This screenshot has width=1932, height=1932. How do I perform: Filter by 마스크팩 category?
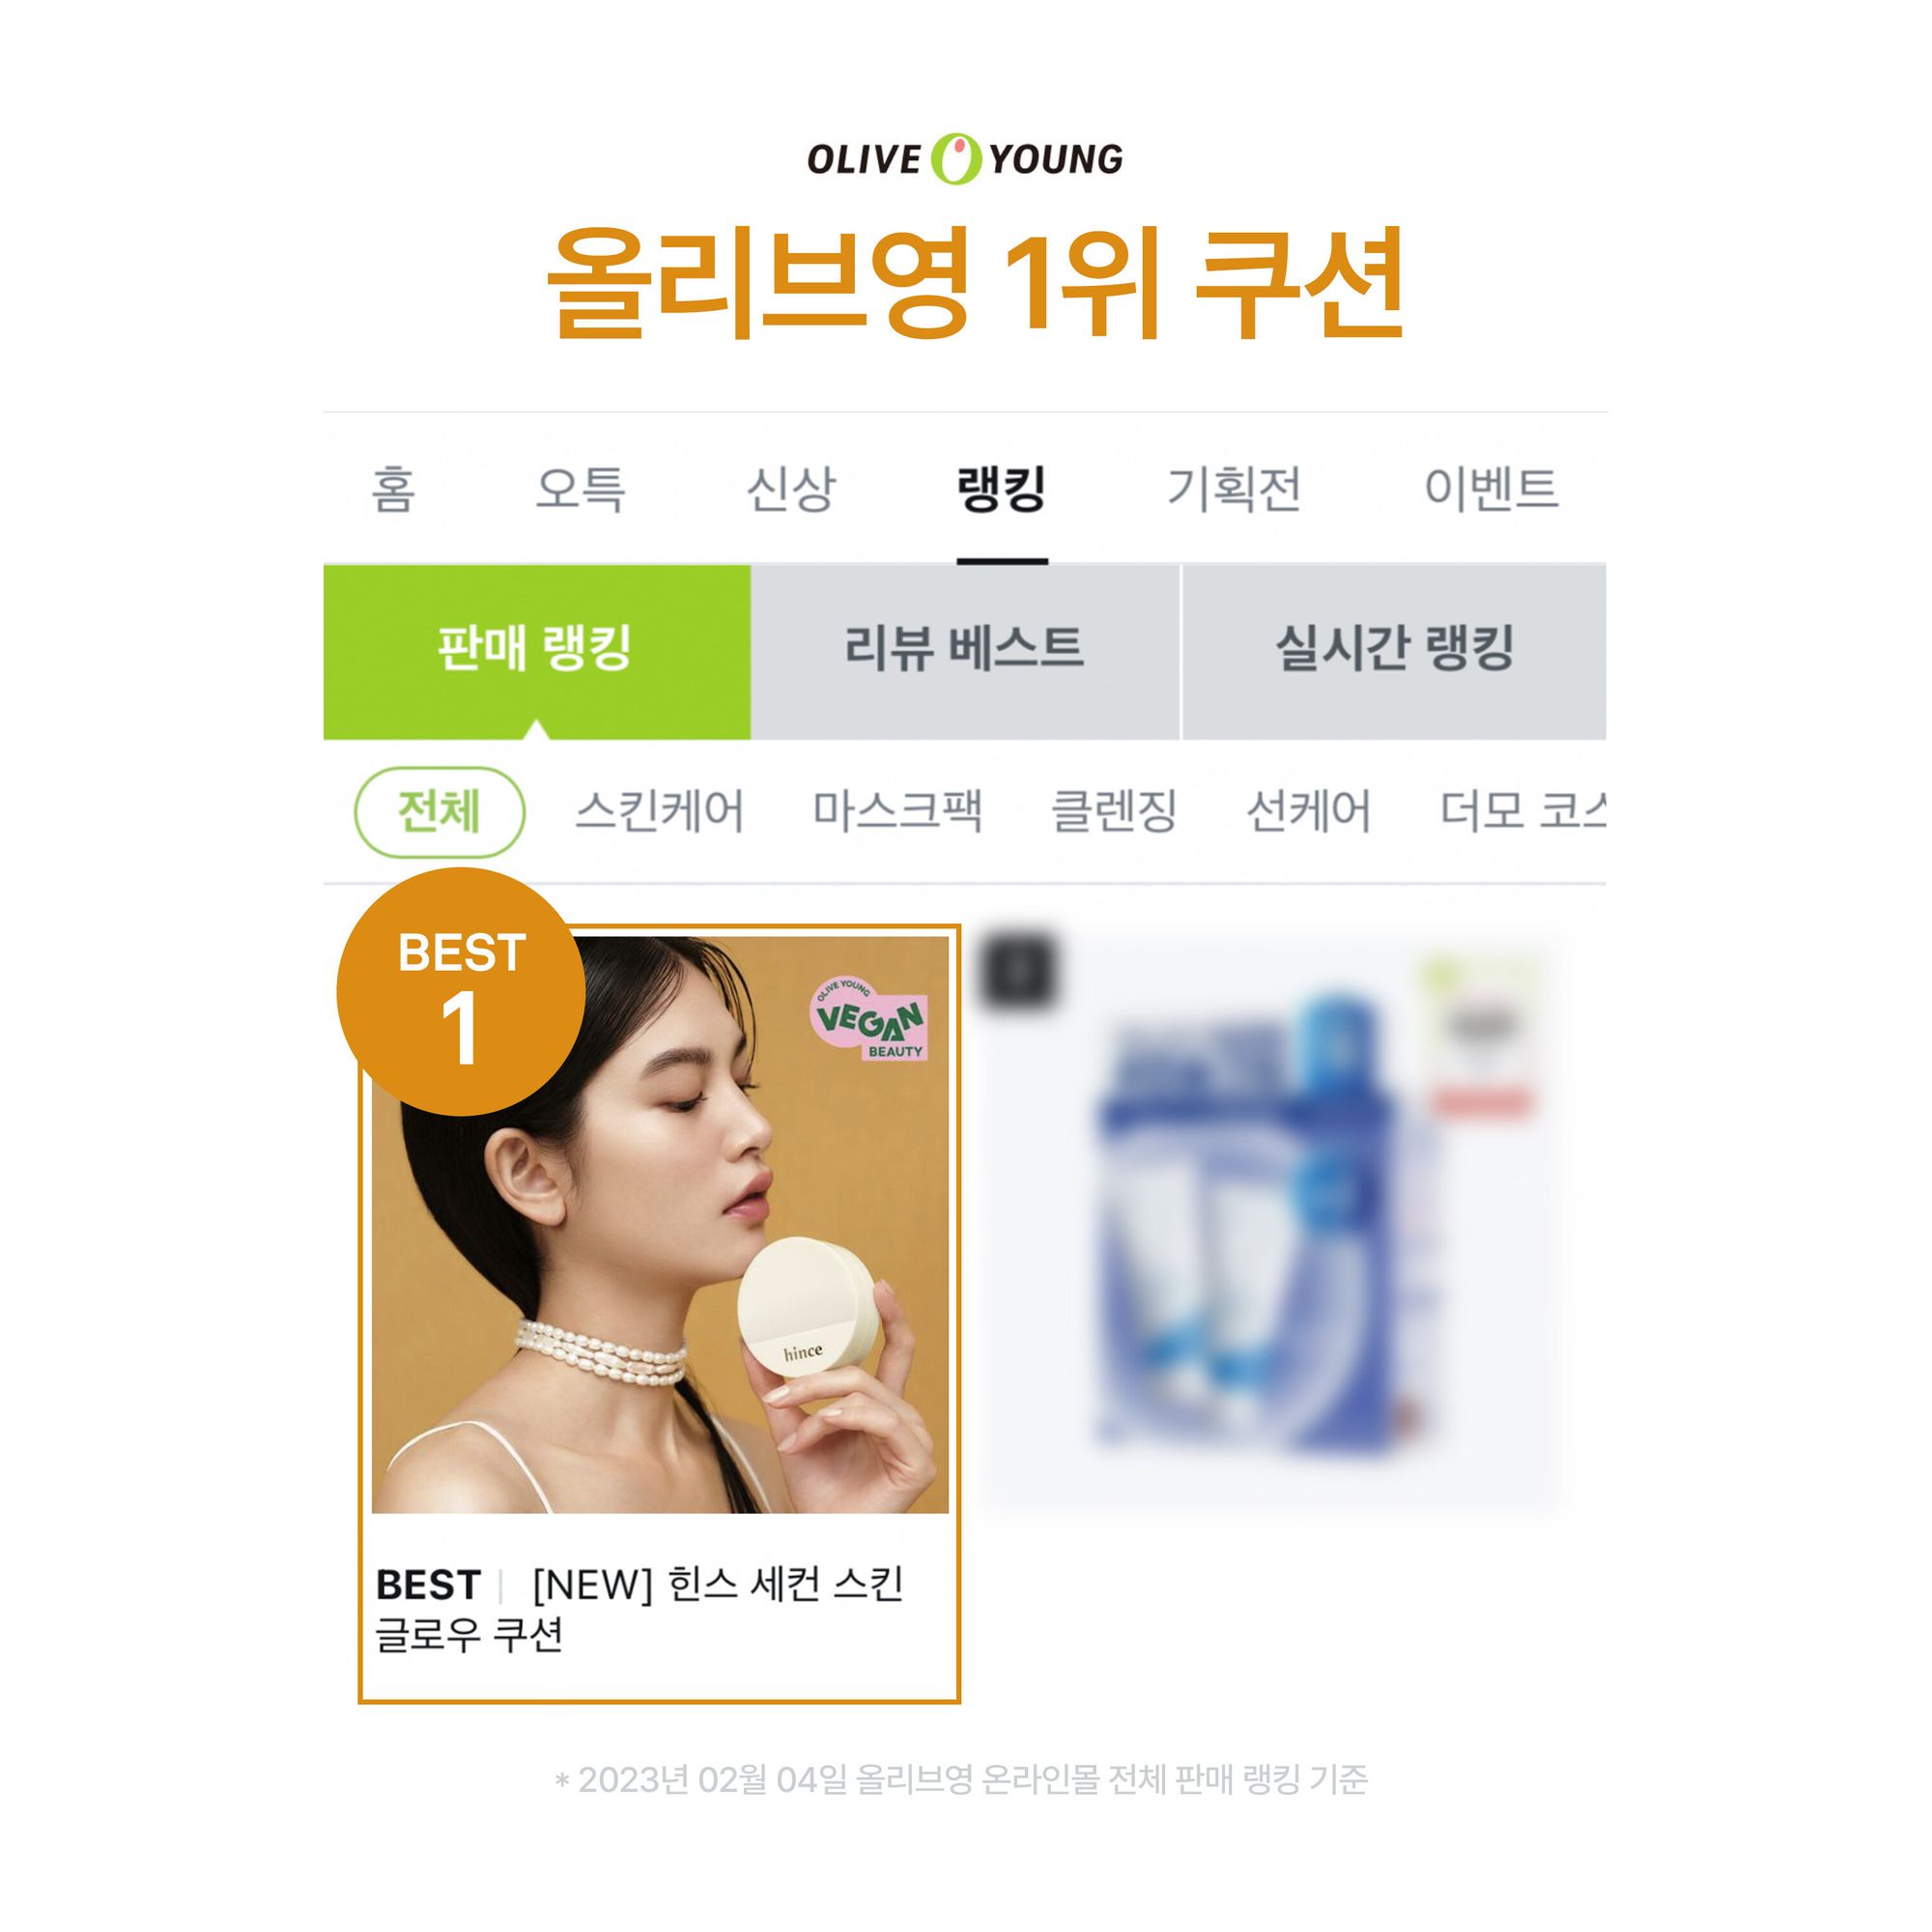click(898, 812)
